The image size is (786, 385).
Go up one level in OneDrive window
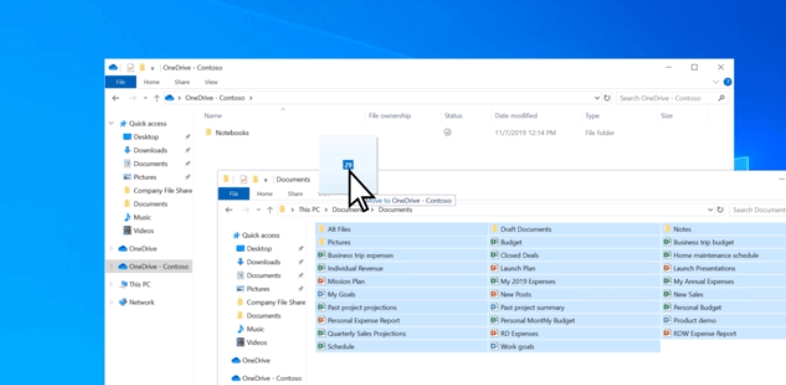(156, 98)
